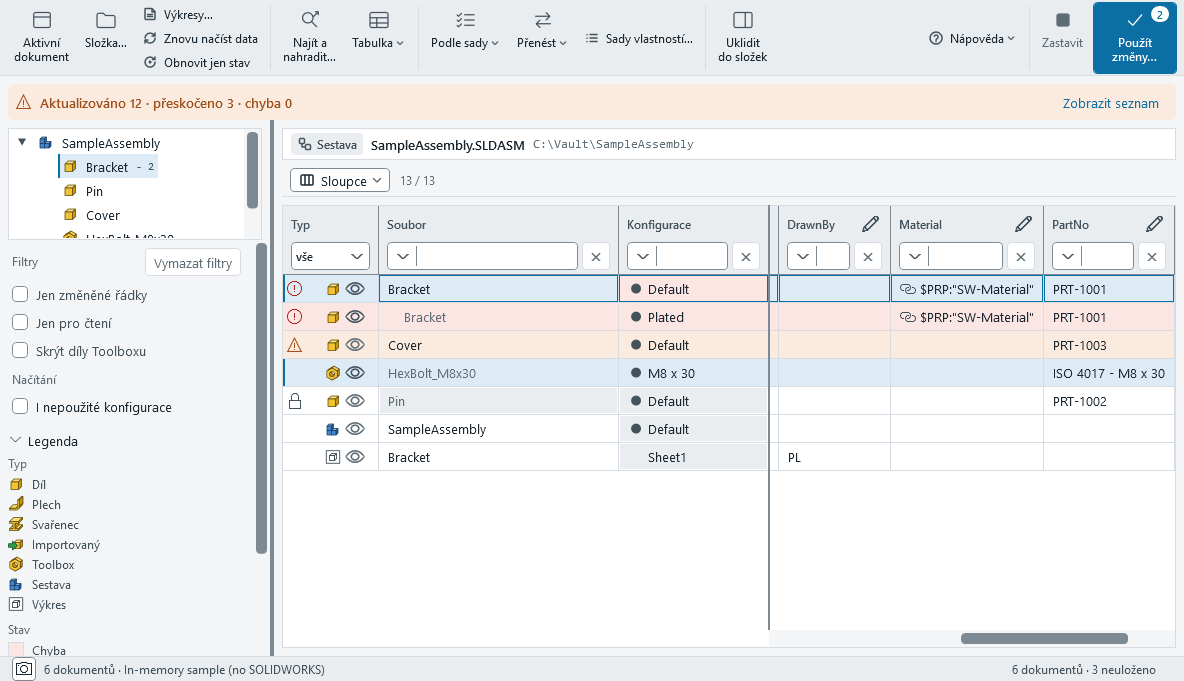
Task: Refresh status via Obnovit jen stav
Action: click(x=197, y=63)
